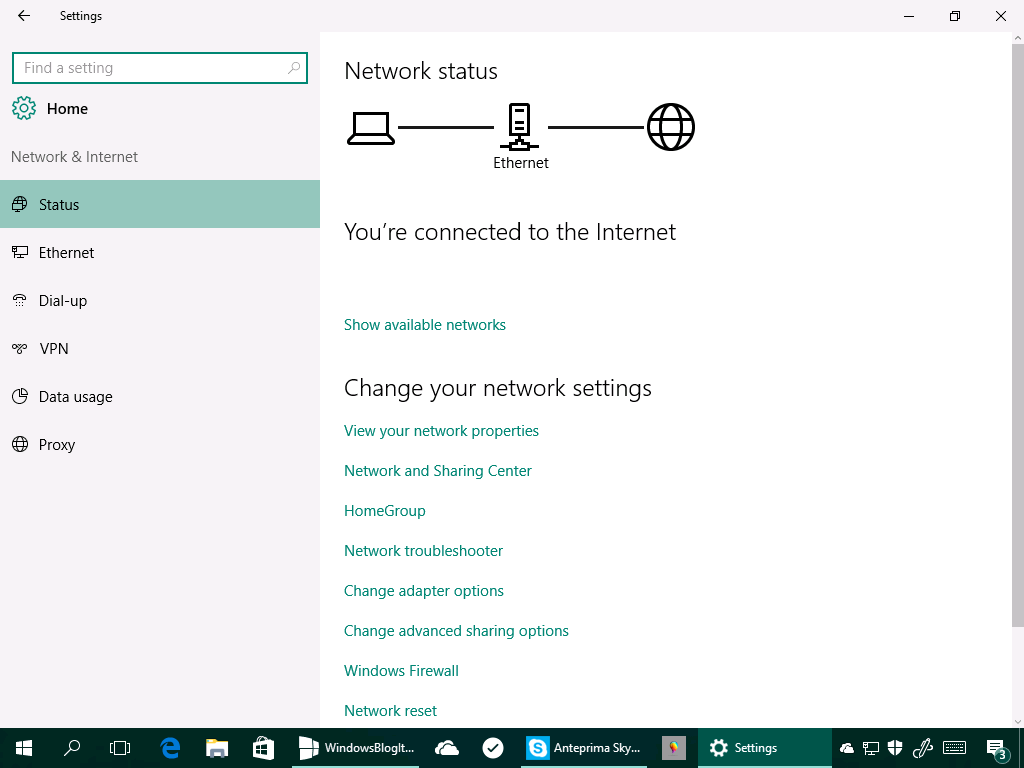Click the Settings taskbar button
Image resolution: width=1024 pixels, height=768 pixels.
pyautogui.click(x=764, y=748)
